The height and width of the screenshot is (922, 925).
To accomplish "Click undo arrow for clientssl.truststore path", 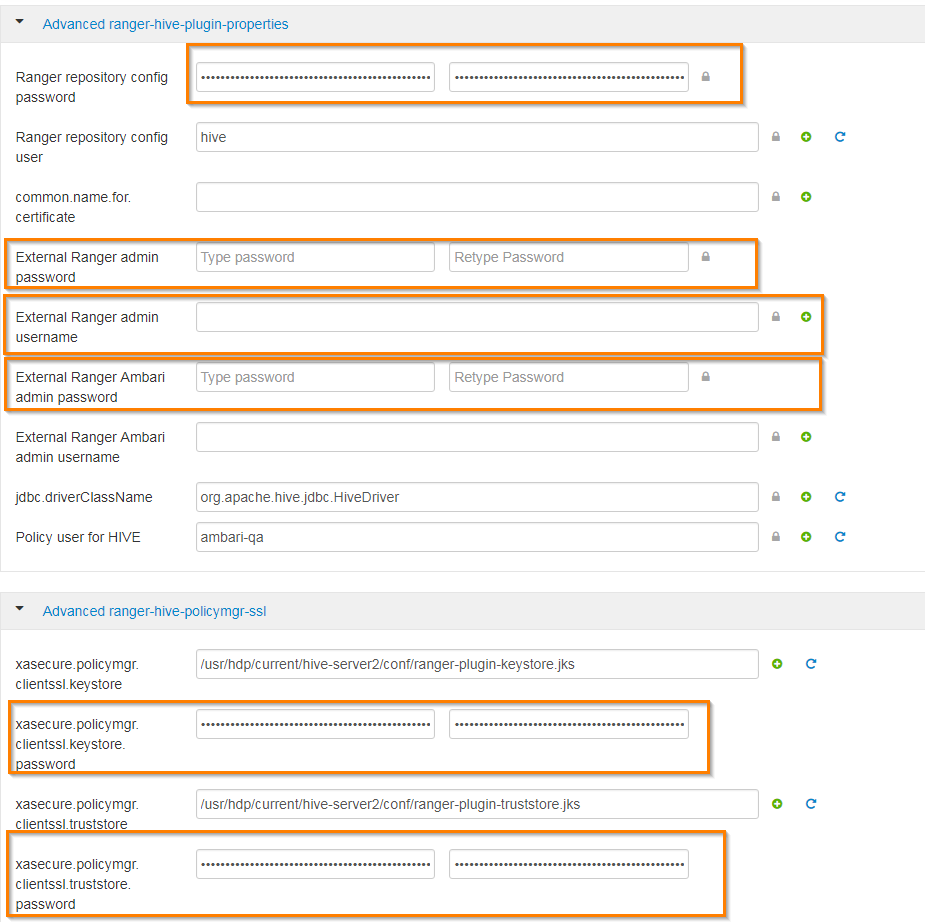I will tap(811, 804).
